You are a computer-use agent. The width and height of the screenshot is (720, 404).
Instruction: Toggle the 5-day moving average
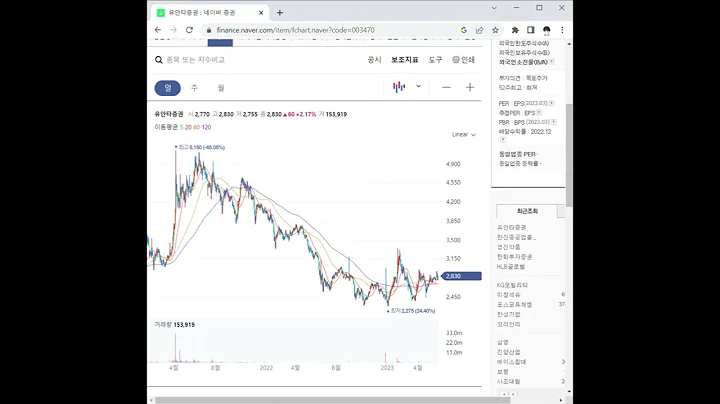point(181,127)
